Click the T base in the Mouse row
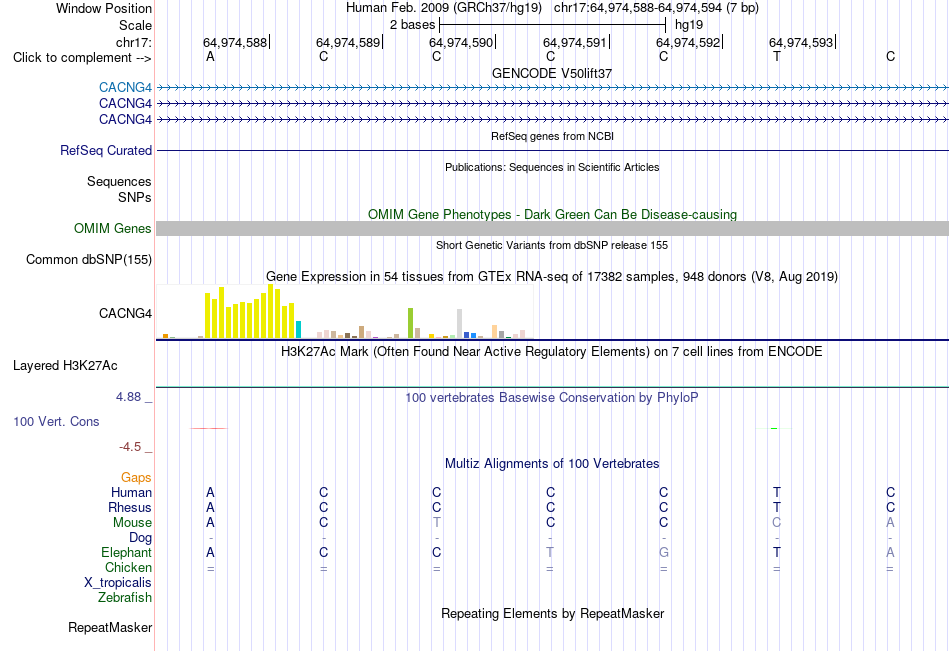The height and width of the screenshot is (651, 950). coord(437,522)
